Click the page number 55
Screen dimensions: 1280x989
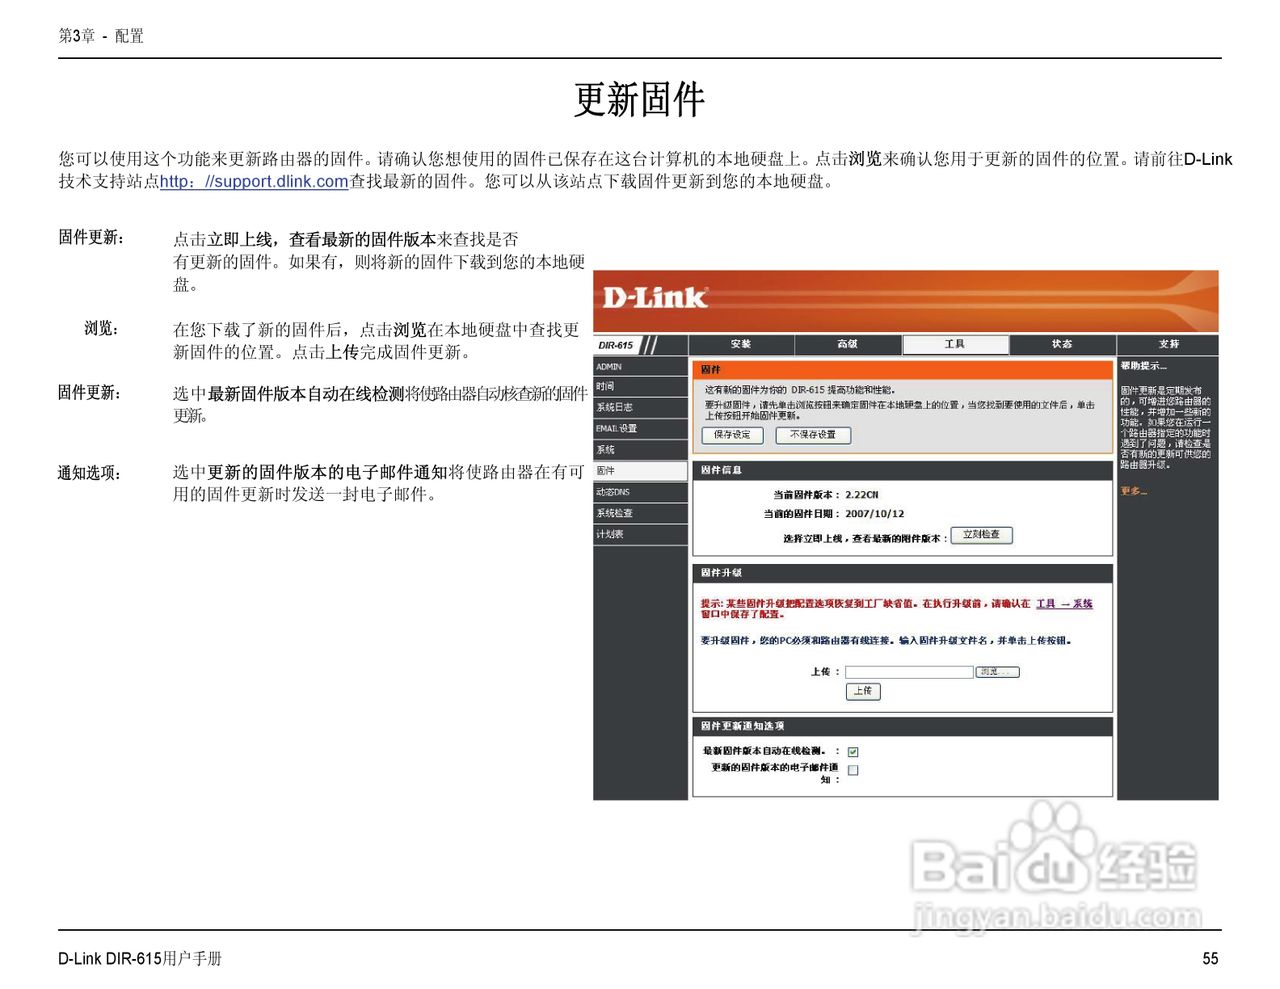point(1210,958)
